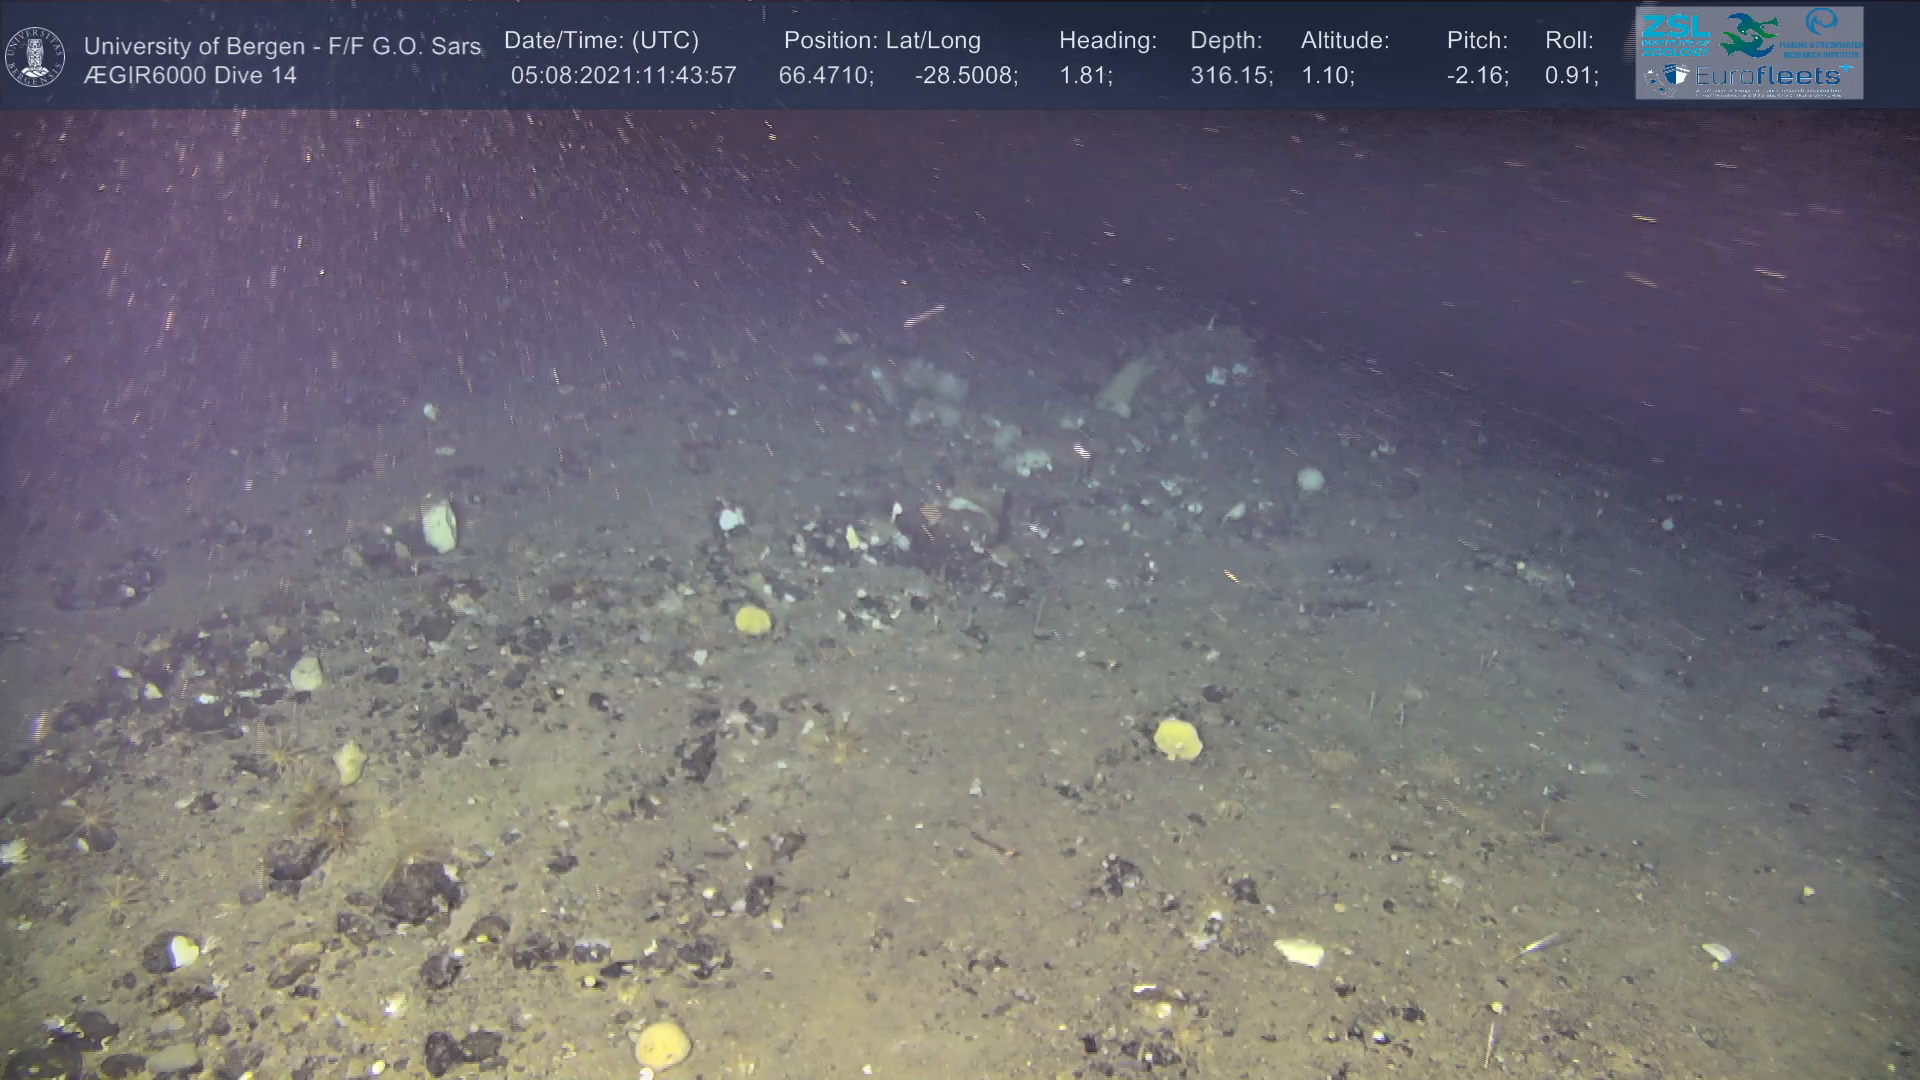The width and height of the screenshot is (1920, 1080).
Task: Click the 'ÆGIR6000 Dive 14' label
Action: pyautogui.click(x=190, y=76)
